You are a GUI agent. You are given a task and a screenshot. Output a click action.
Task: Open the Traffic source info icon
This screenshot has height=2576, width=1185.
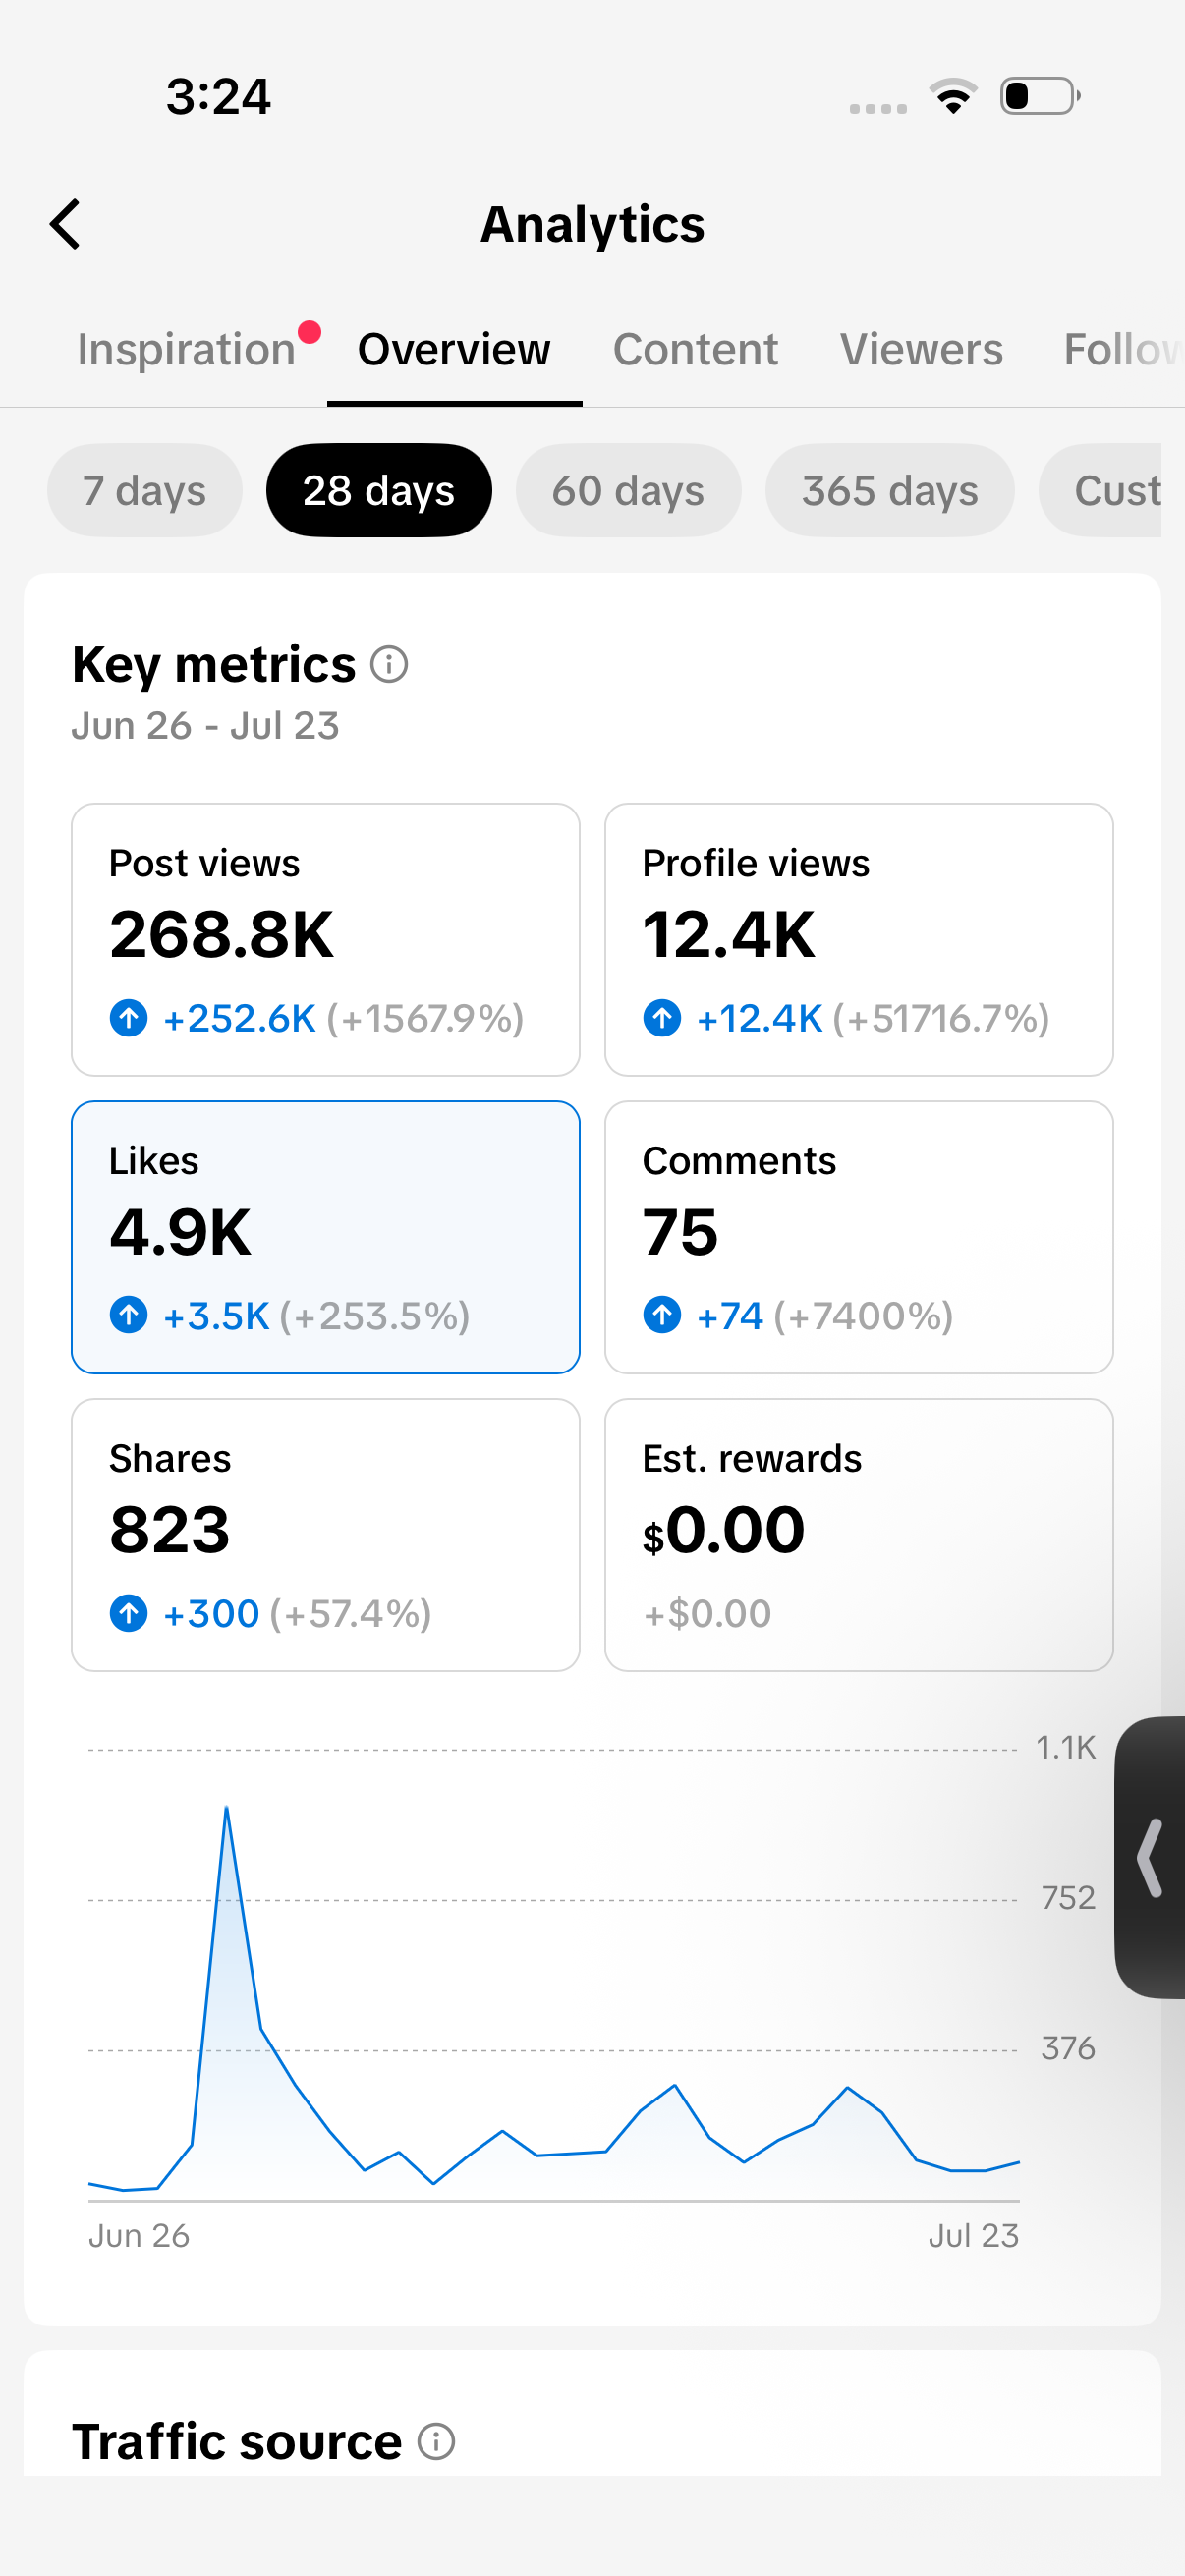(x=436, y=2441)
